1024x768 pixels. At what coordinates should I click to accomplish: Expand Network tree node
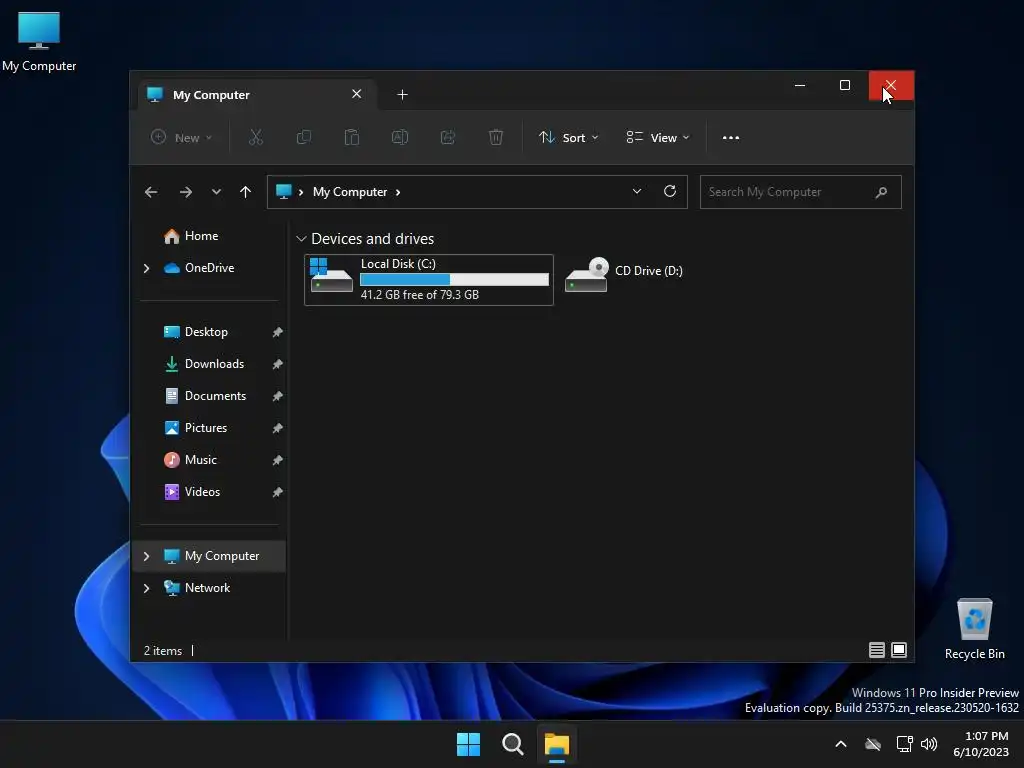[146, 588]
